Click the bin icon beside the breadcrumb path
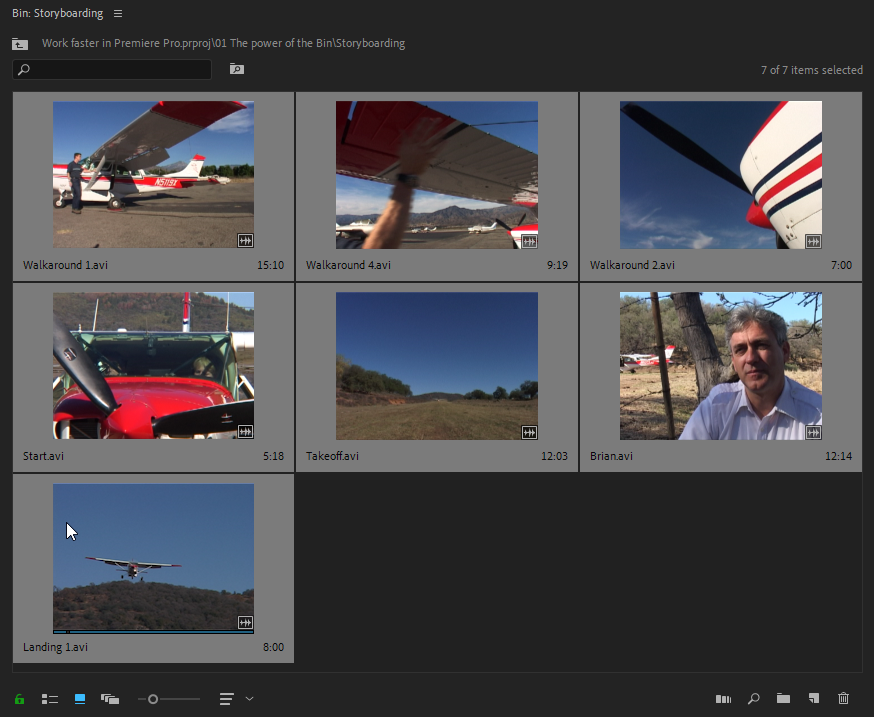This screenshot has width=874, height=717. tap(19, 44)
